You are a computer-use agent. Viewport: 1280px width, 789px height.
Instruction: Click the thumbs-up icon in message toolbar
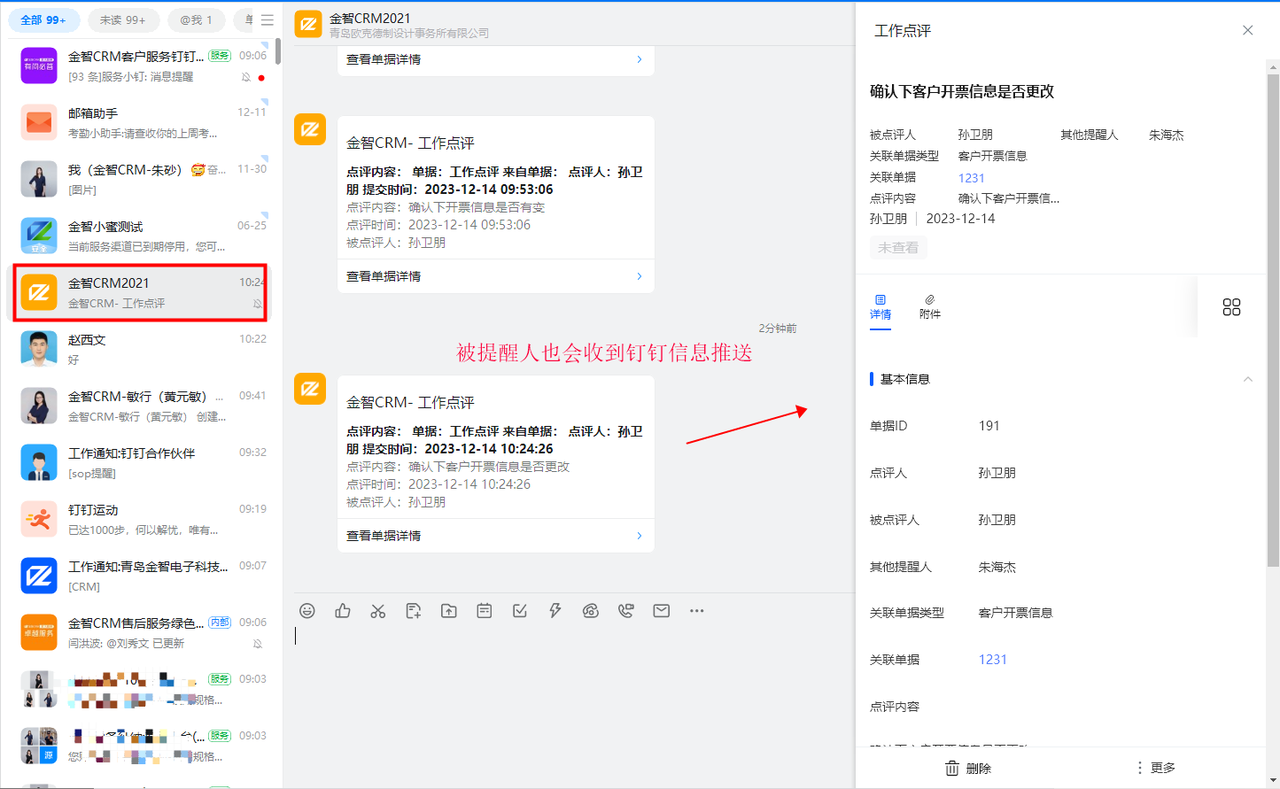(x=343, y=611)
